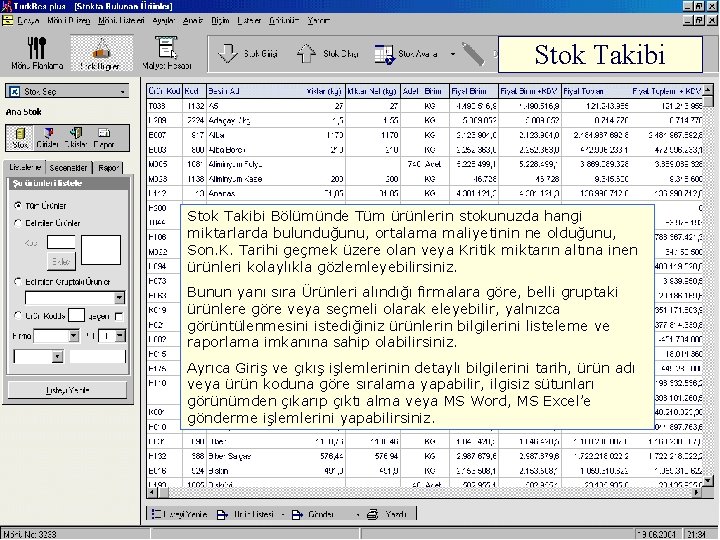Open the Analiz menu
This screenshot has height=540, width=720.
(x=192, y=21)
